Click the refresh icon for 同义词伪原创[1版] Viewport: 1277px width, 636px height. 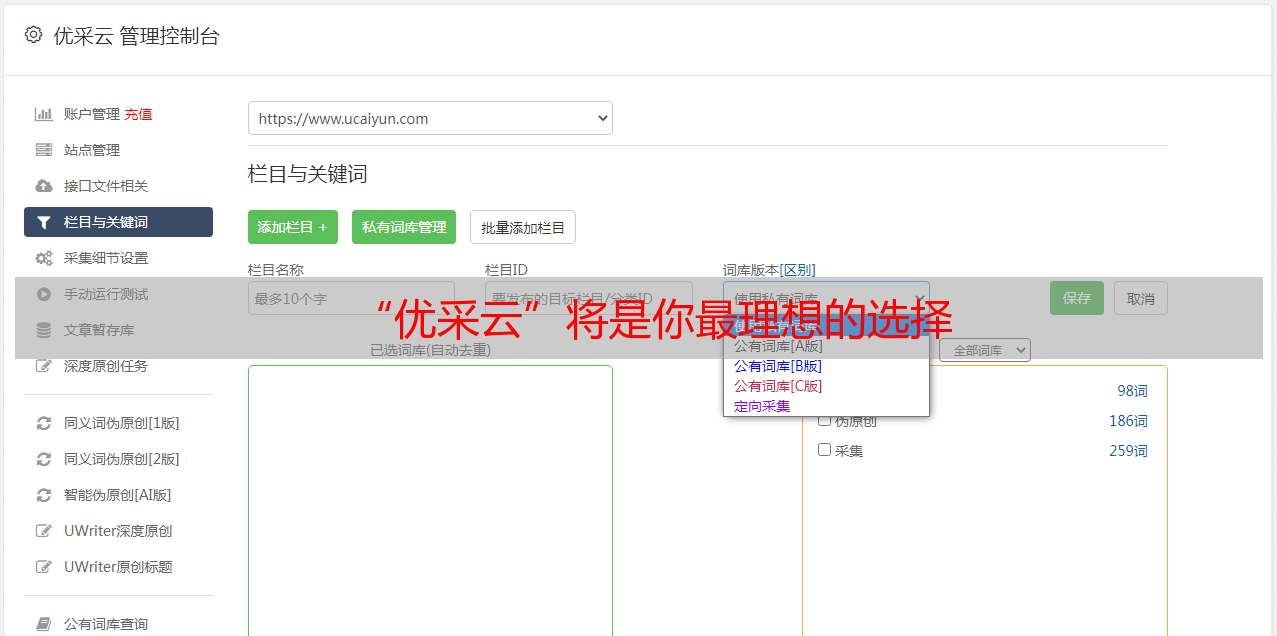click(43, 423)
